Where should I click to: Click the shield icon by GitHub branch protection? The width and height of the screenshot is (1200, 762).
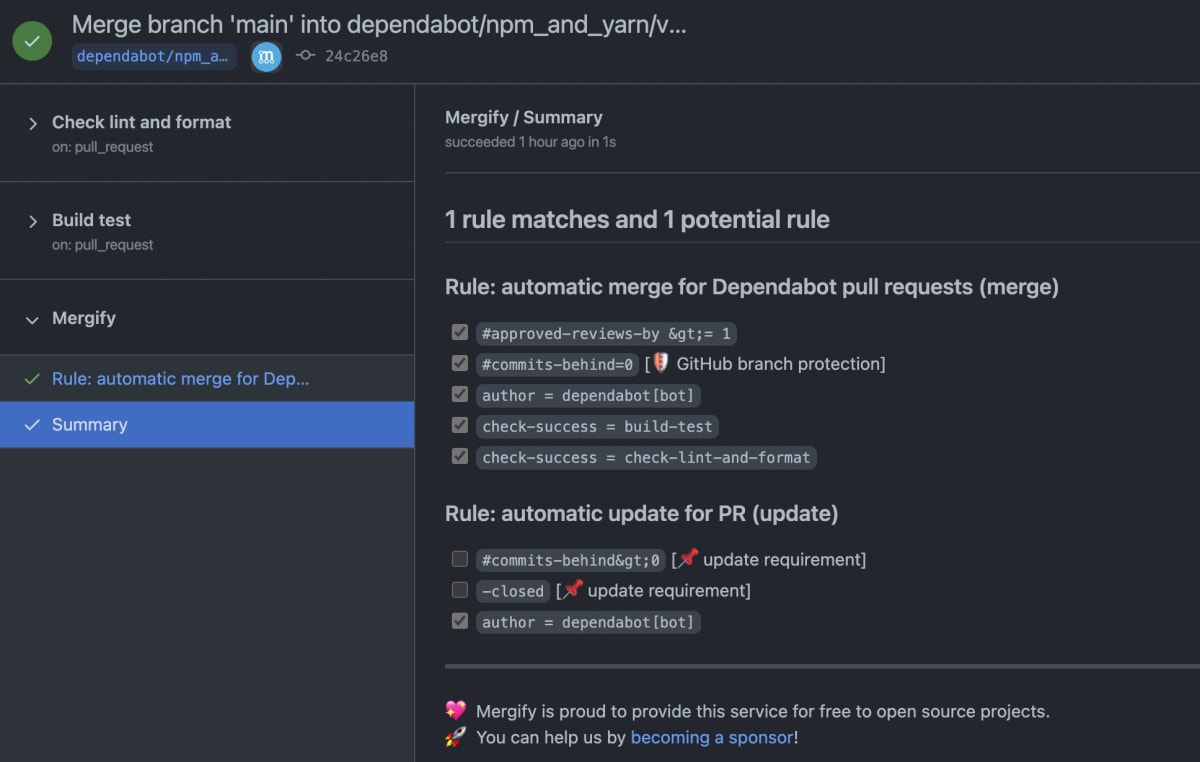pyautogui.click(x=661, y=363)
